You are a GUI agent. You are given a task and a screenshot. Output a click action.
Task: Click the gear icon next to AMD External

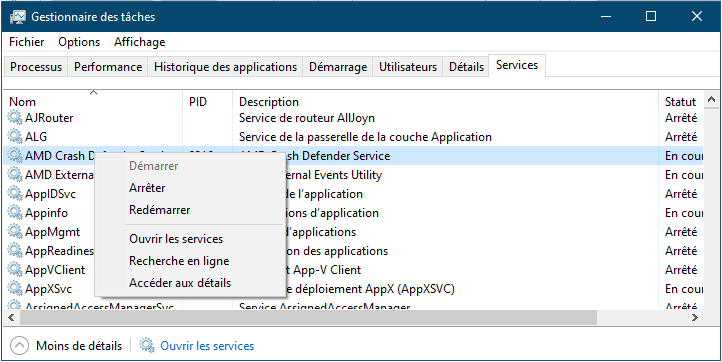[15, 175]
